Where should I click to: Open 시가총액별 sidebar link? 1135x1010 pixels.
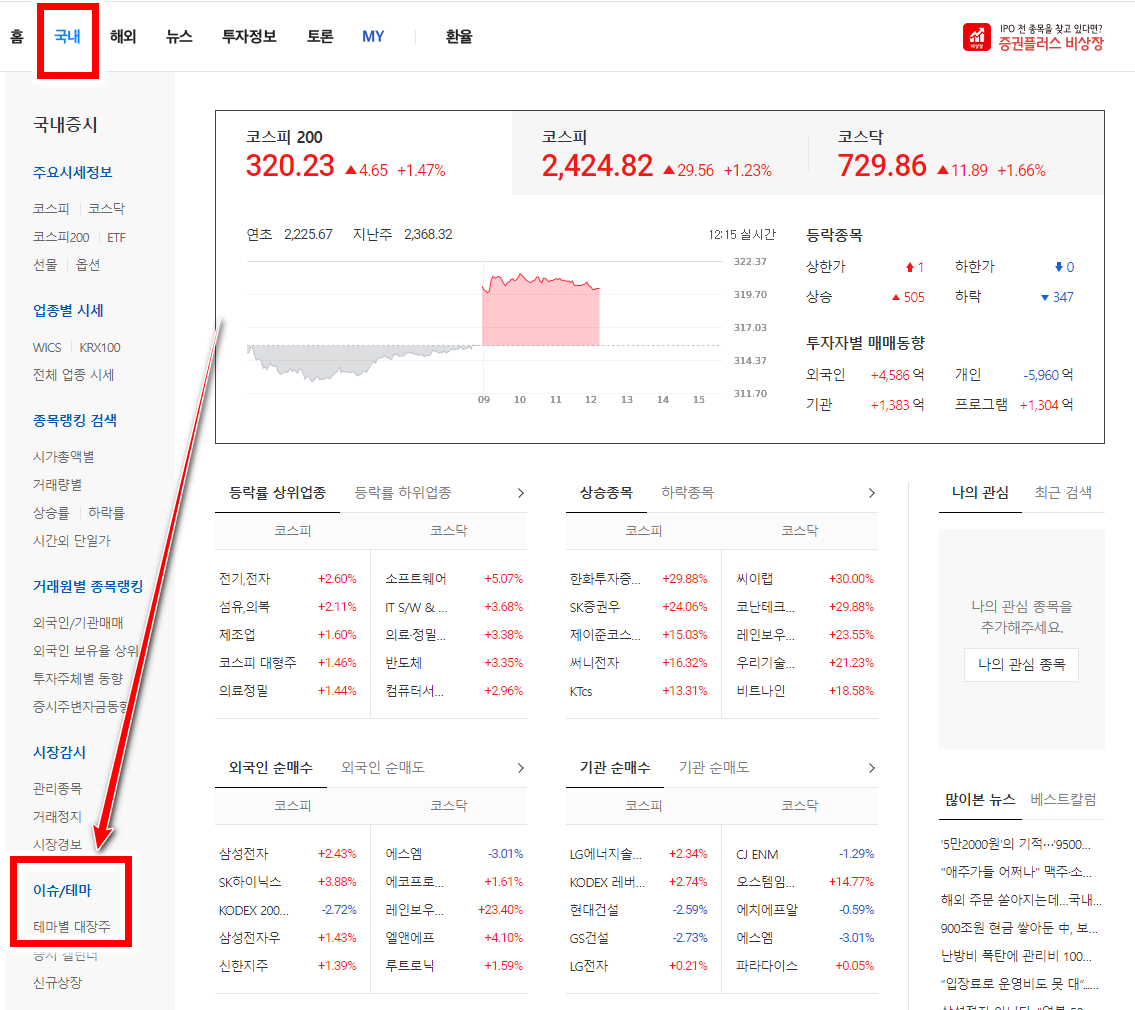tap(64, 457)
